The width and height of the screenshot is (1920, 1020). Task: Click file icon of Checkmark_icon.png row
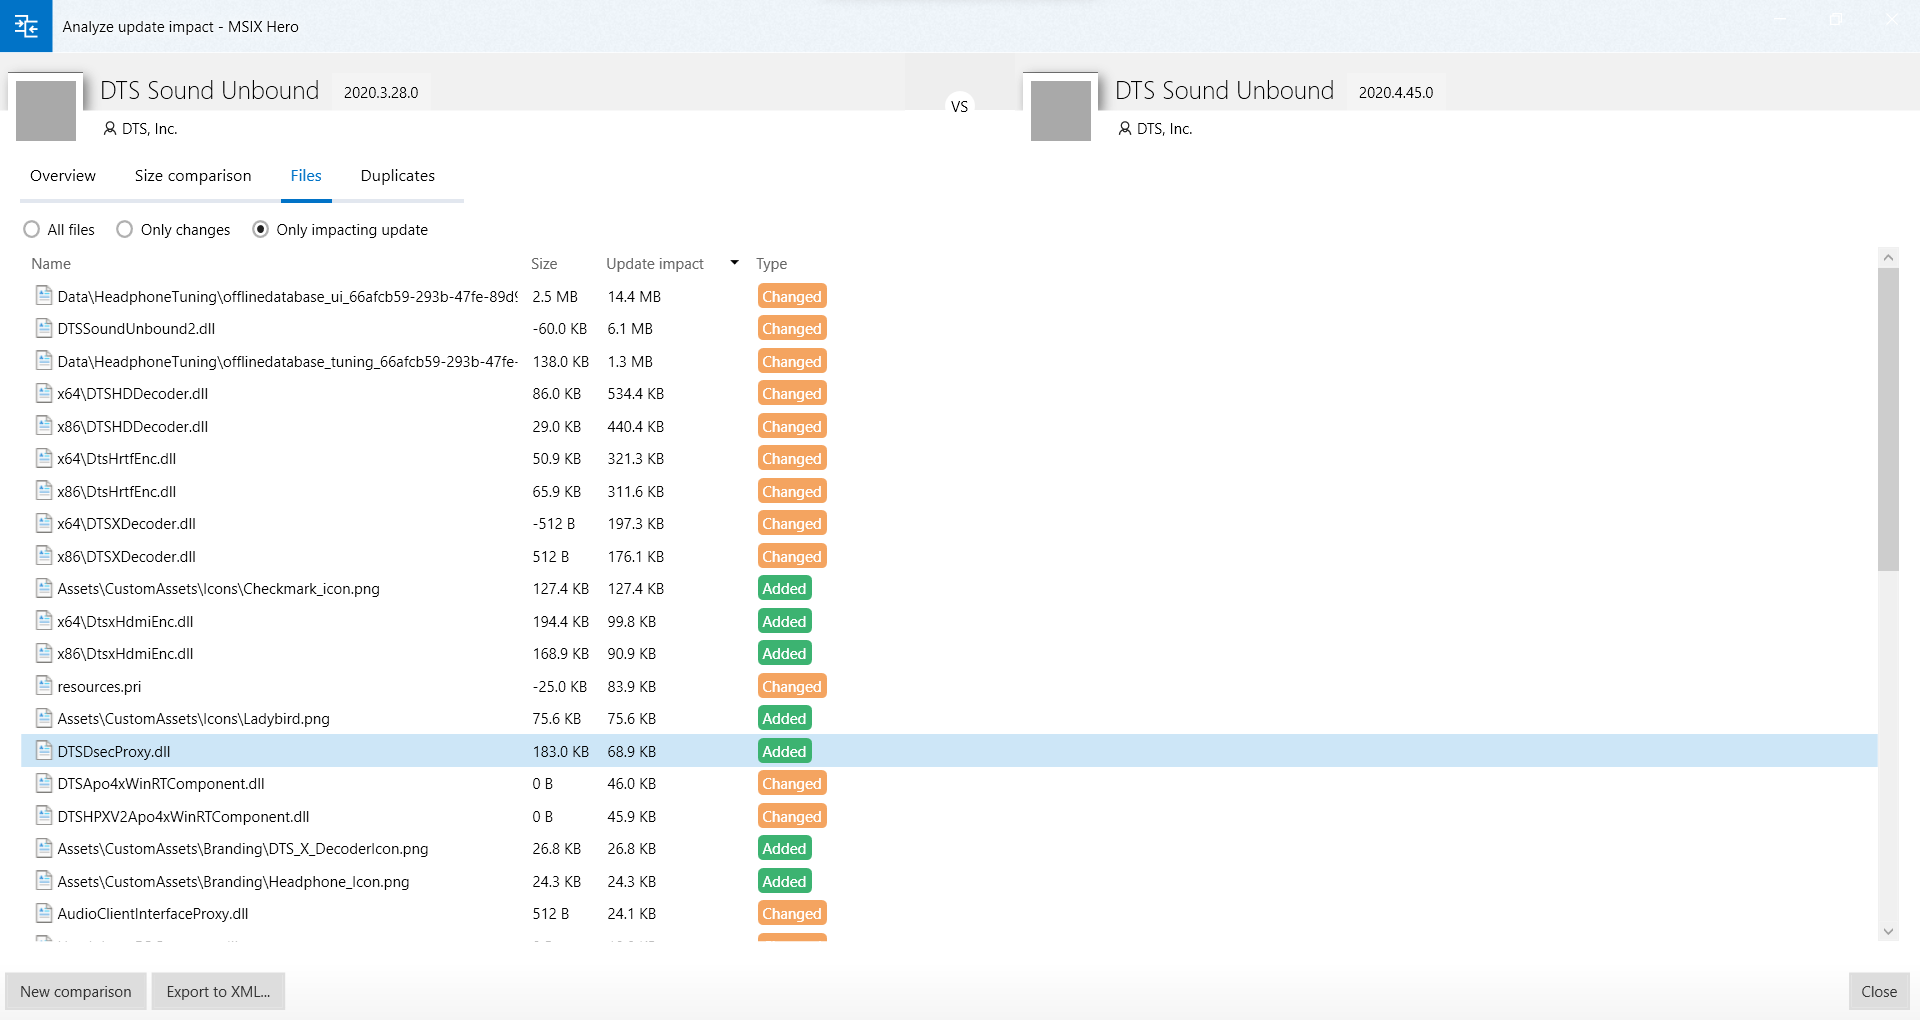point(44,588)
